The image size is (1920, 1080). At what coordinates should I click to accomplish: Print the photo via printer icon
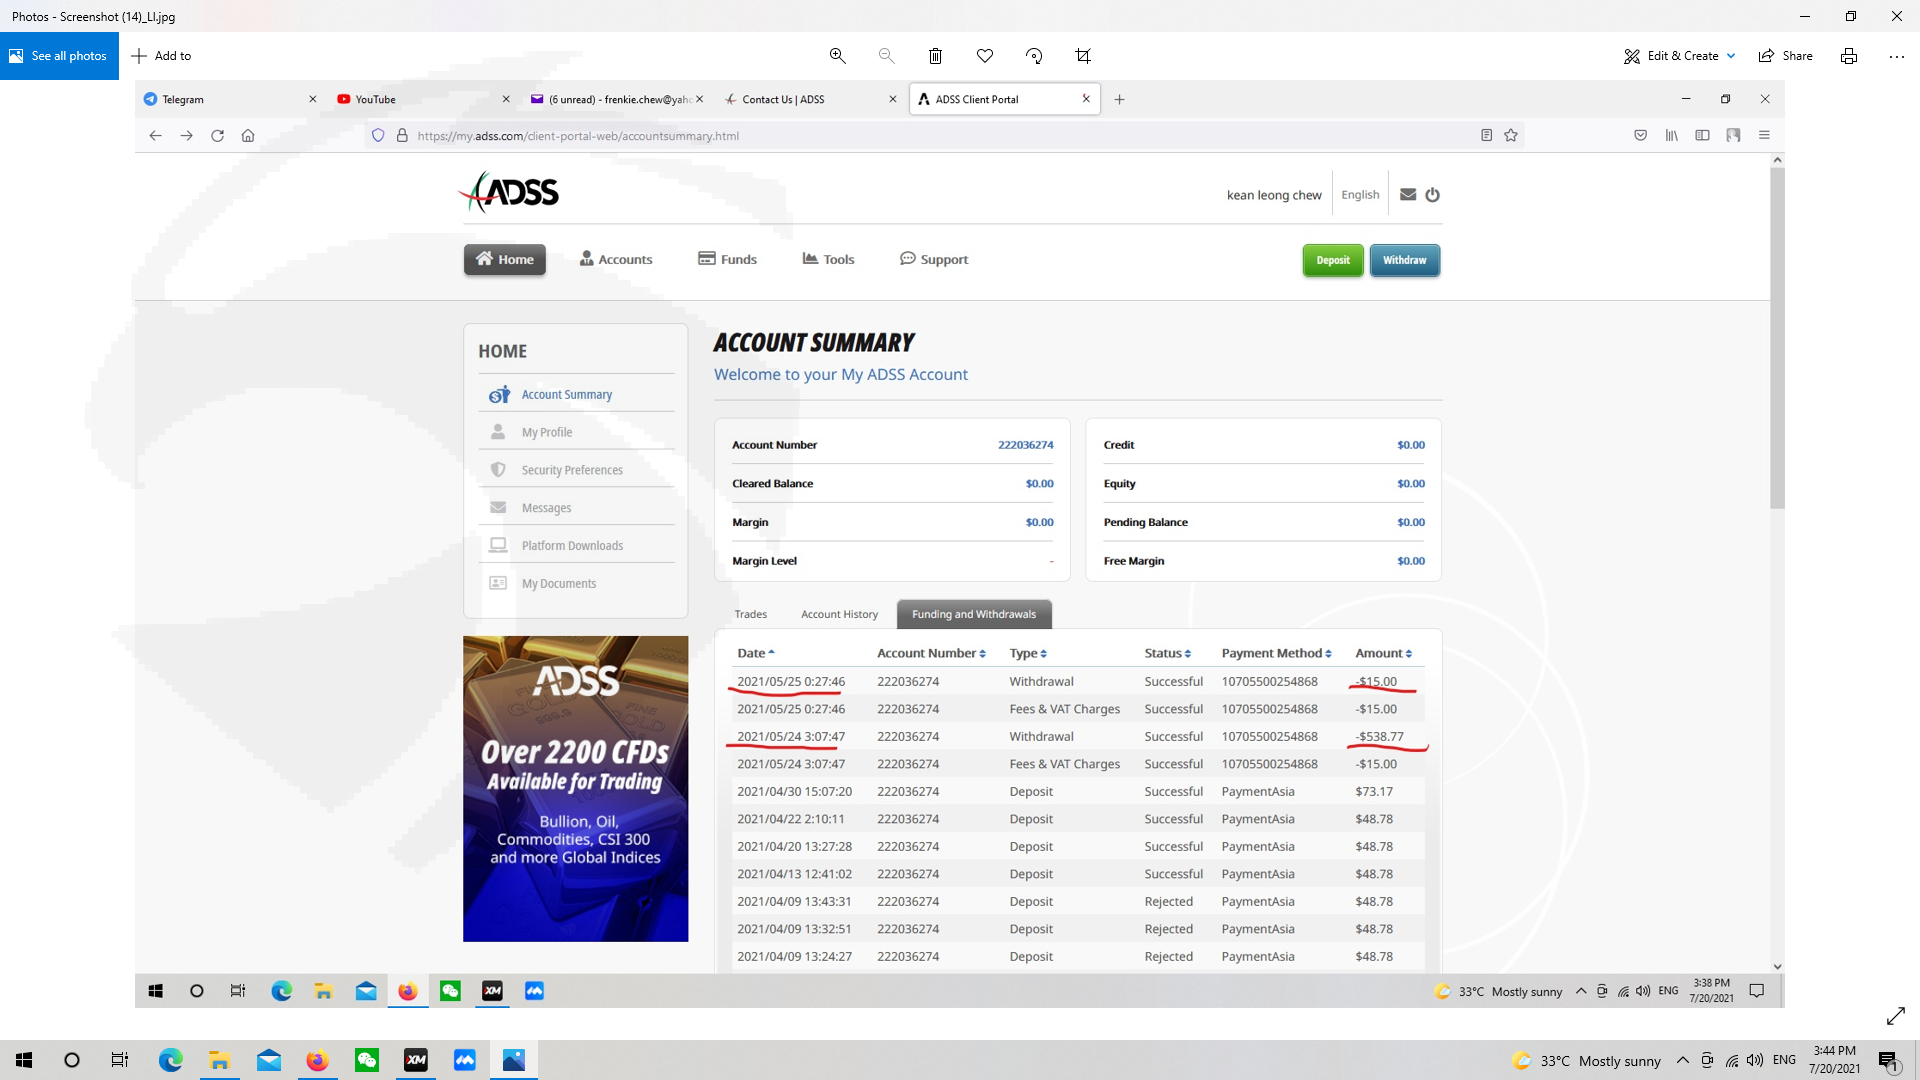coord(1849,56)
